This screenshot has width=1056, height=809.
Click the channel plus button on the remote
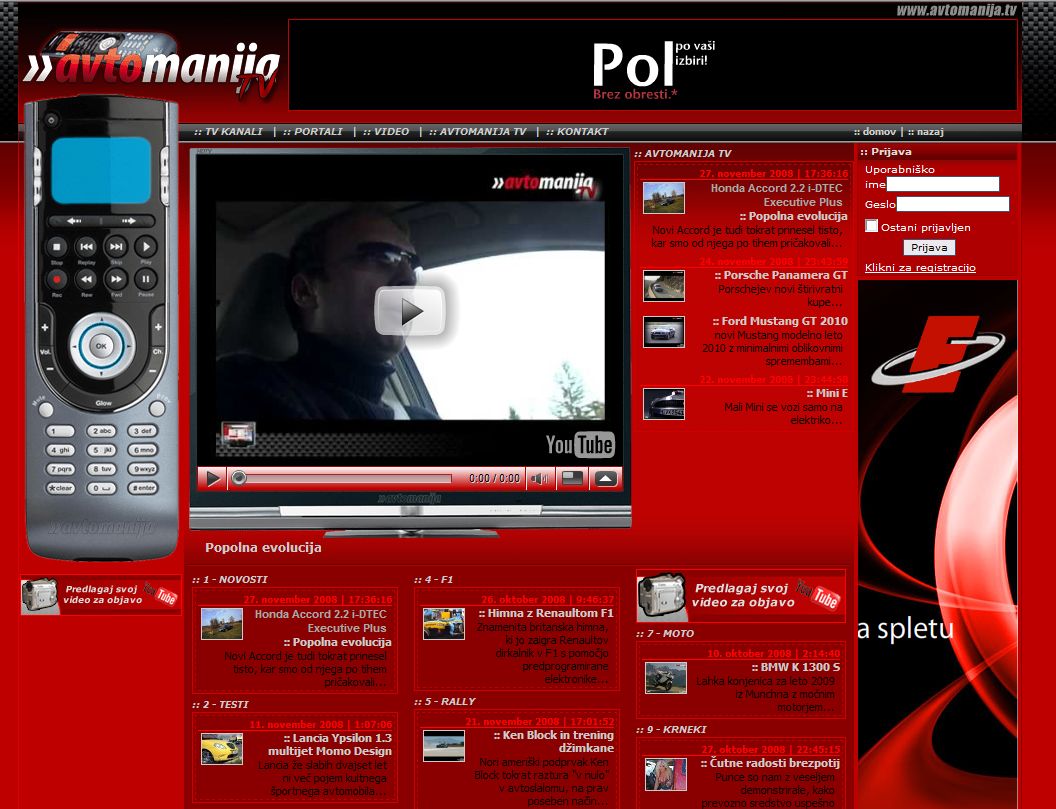[158, 327]
